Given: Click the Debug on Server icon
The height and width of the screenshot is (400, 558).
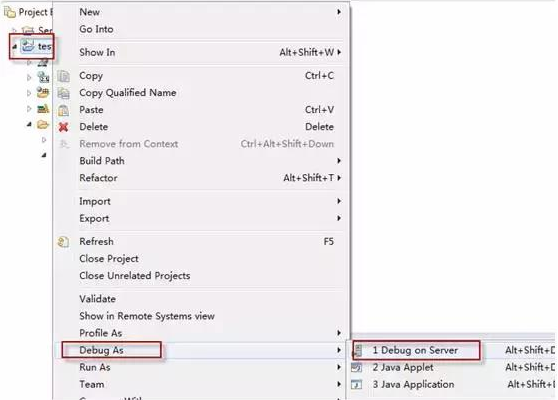Looking at the screenshot, I should [x=358, y=351].
